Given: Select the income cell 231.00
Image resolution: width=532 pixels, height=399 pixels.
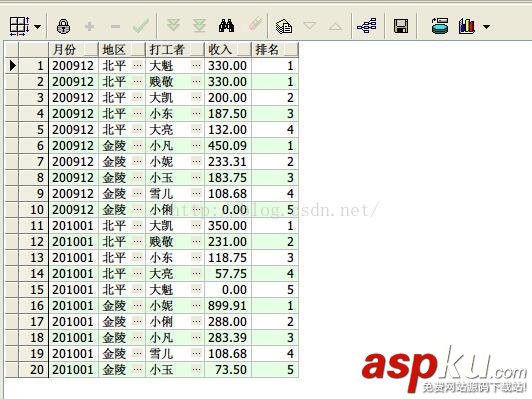Looking at the screenshot, I should tap(228, 242).
